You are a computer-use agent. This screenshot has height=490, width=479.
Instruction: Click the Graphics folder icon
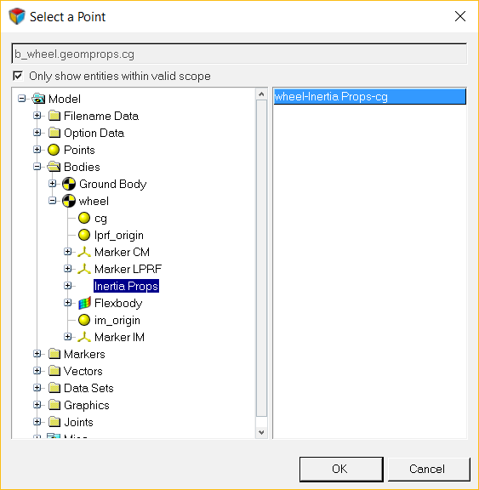(x=54, y=405)
